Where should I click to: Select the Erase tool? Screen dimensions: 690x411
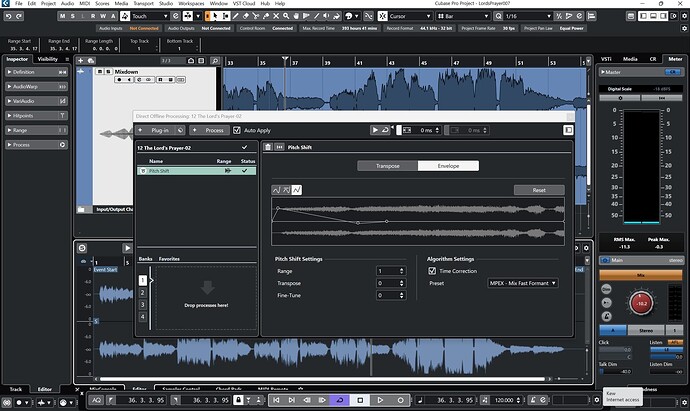[246, 16]
